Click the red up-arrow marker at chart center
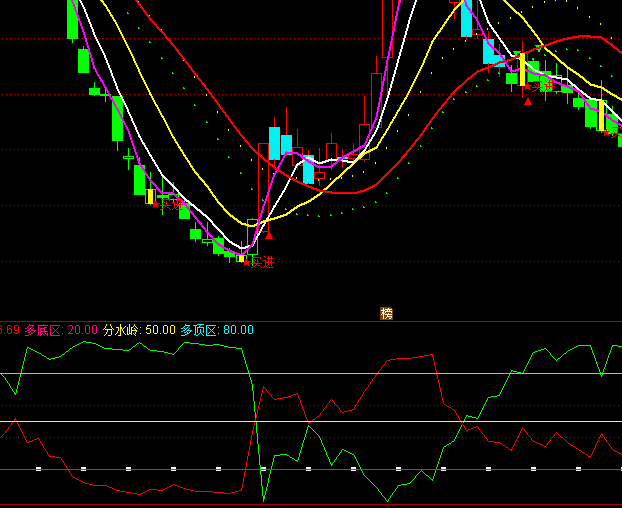This screenshot has height=508, width=622. [268, 236]
